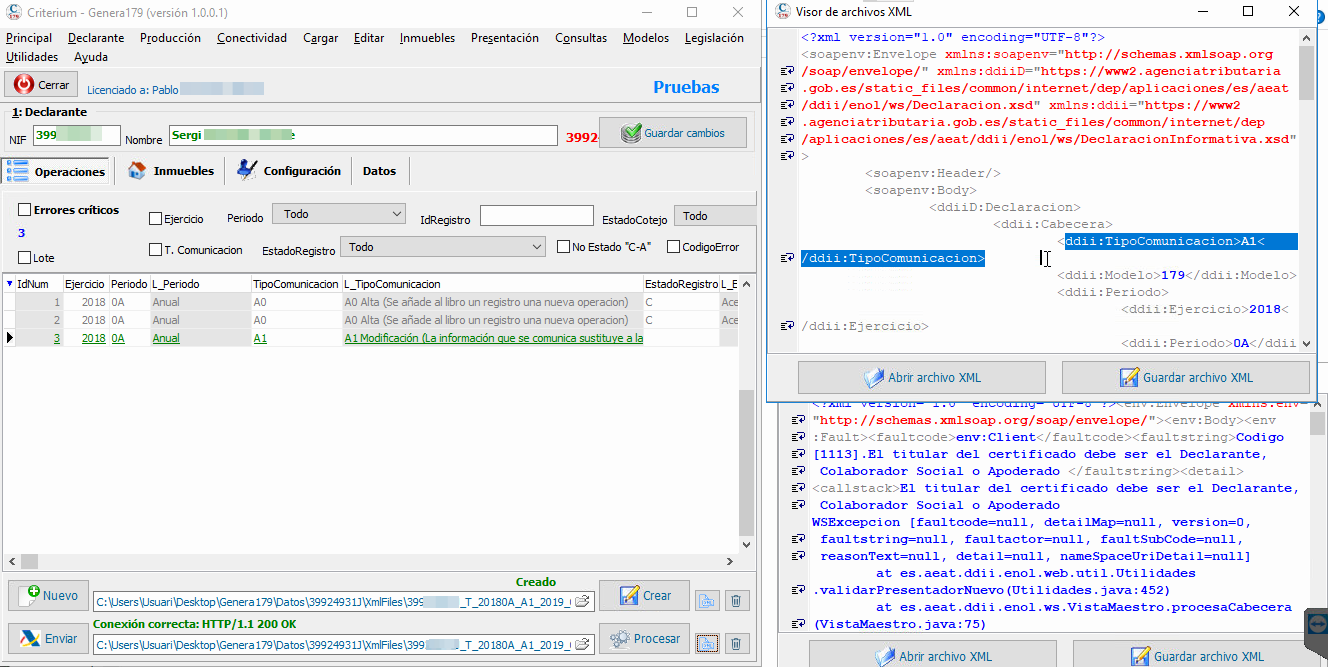Viewport: 1328px width, 667px height.
Task: Toggle the Lote checkbox
Action: [x=24, y=258]
